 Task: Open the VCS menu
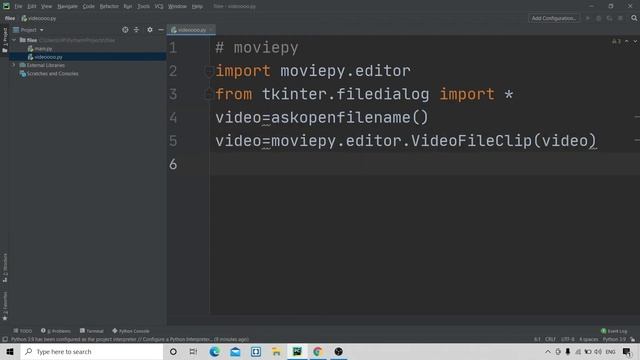click(159, 6)
